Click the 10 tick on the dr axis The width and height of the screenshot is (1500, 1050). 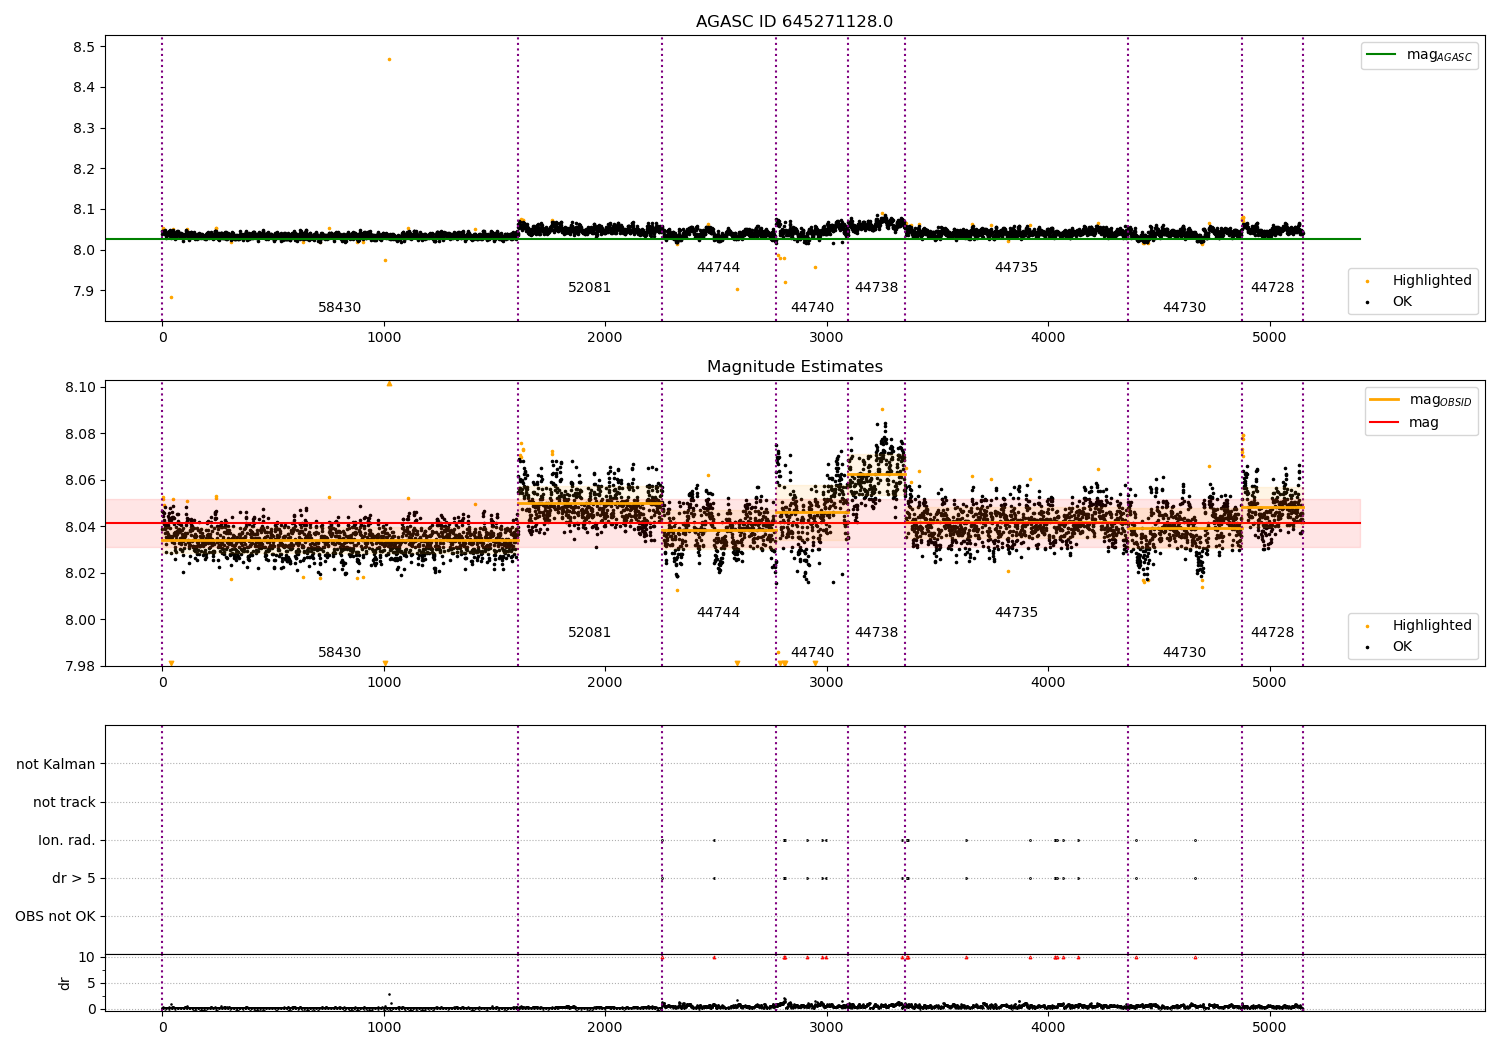click(87, 957)
